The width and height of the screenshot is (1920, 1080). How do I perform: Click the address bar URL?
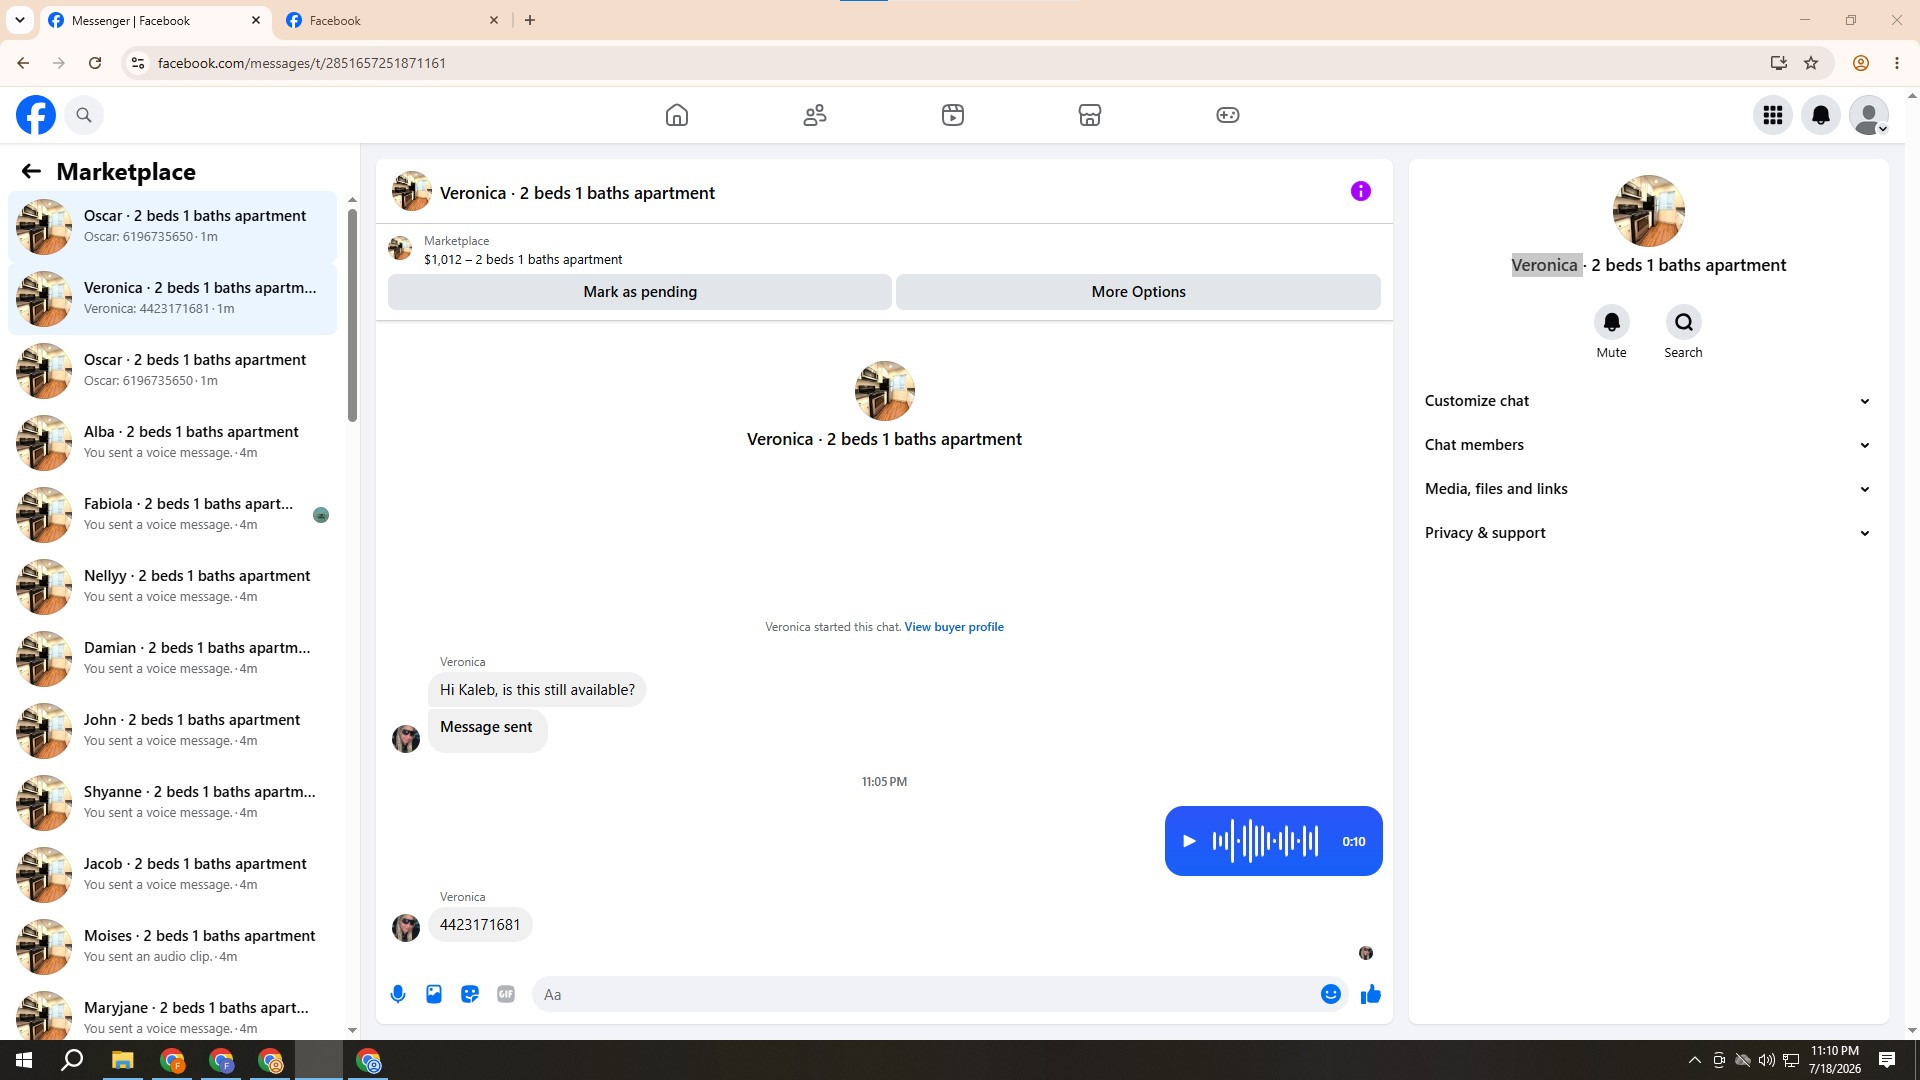point(302,63)
